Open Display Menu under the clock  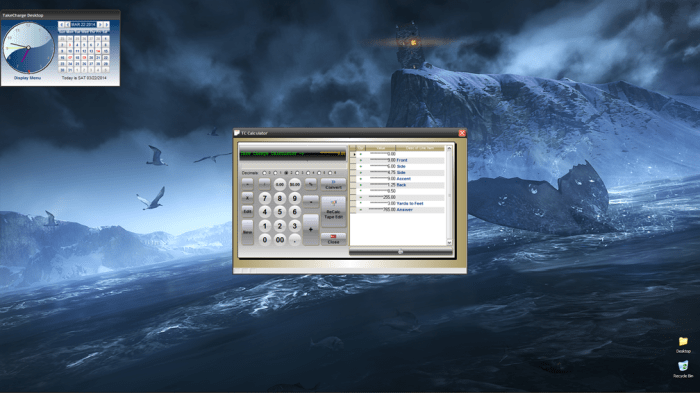tap(27, 78)
